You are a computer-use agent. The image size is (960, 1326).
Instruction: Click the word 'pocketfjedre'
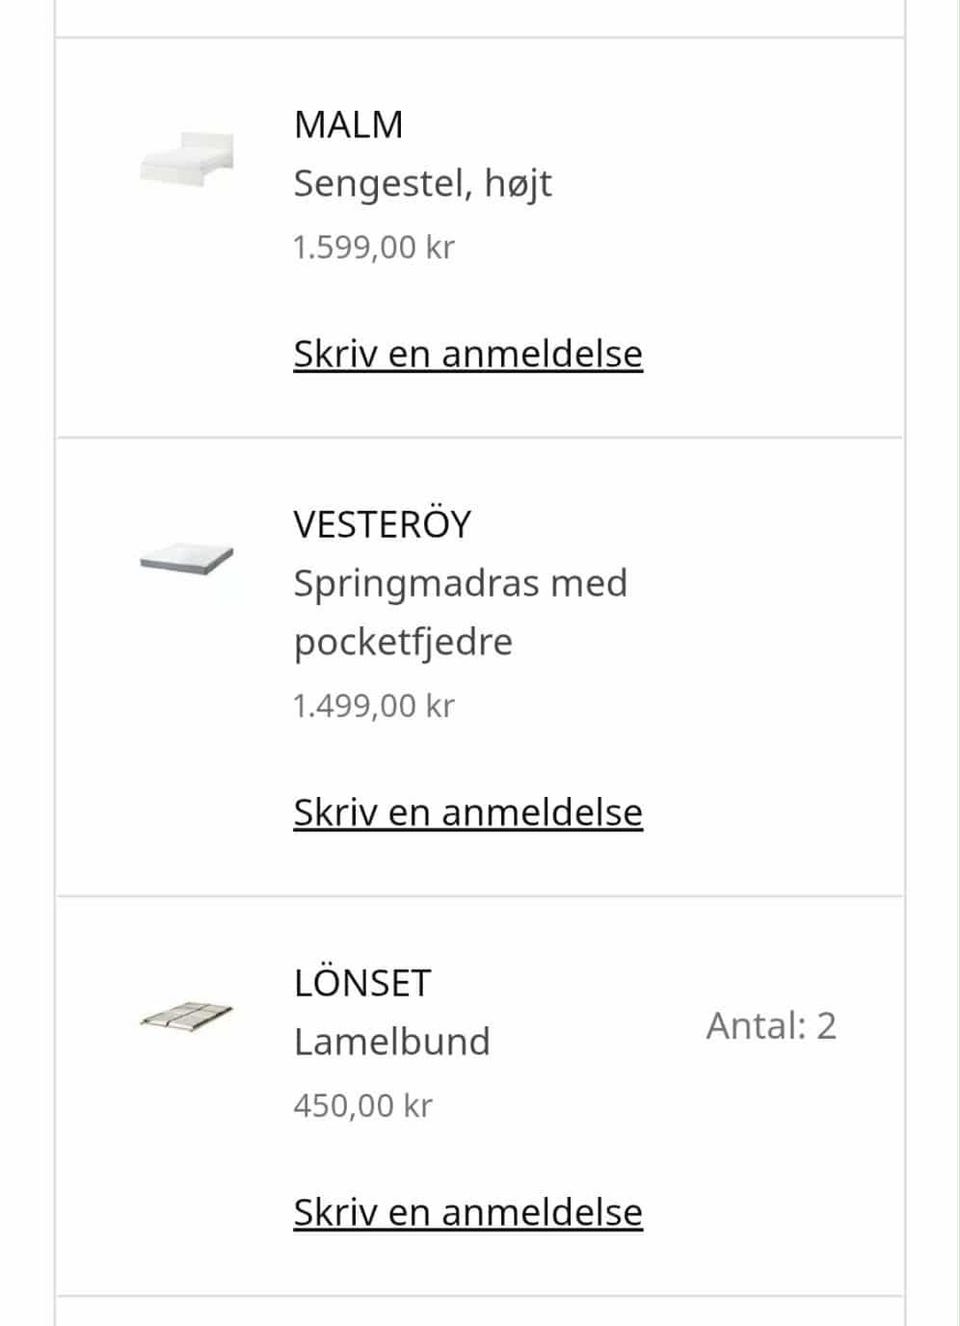coord(402,642)
